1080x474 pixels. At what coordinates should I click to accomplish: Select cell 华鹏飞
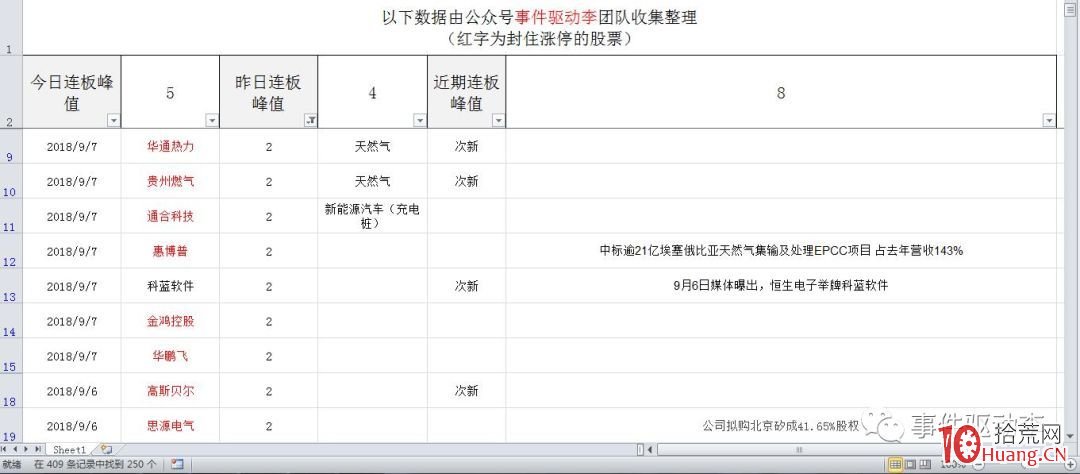pos(170,356)
